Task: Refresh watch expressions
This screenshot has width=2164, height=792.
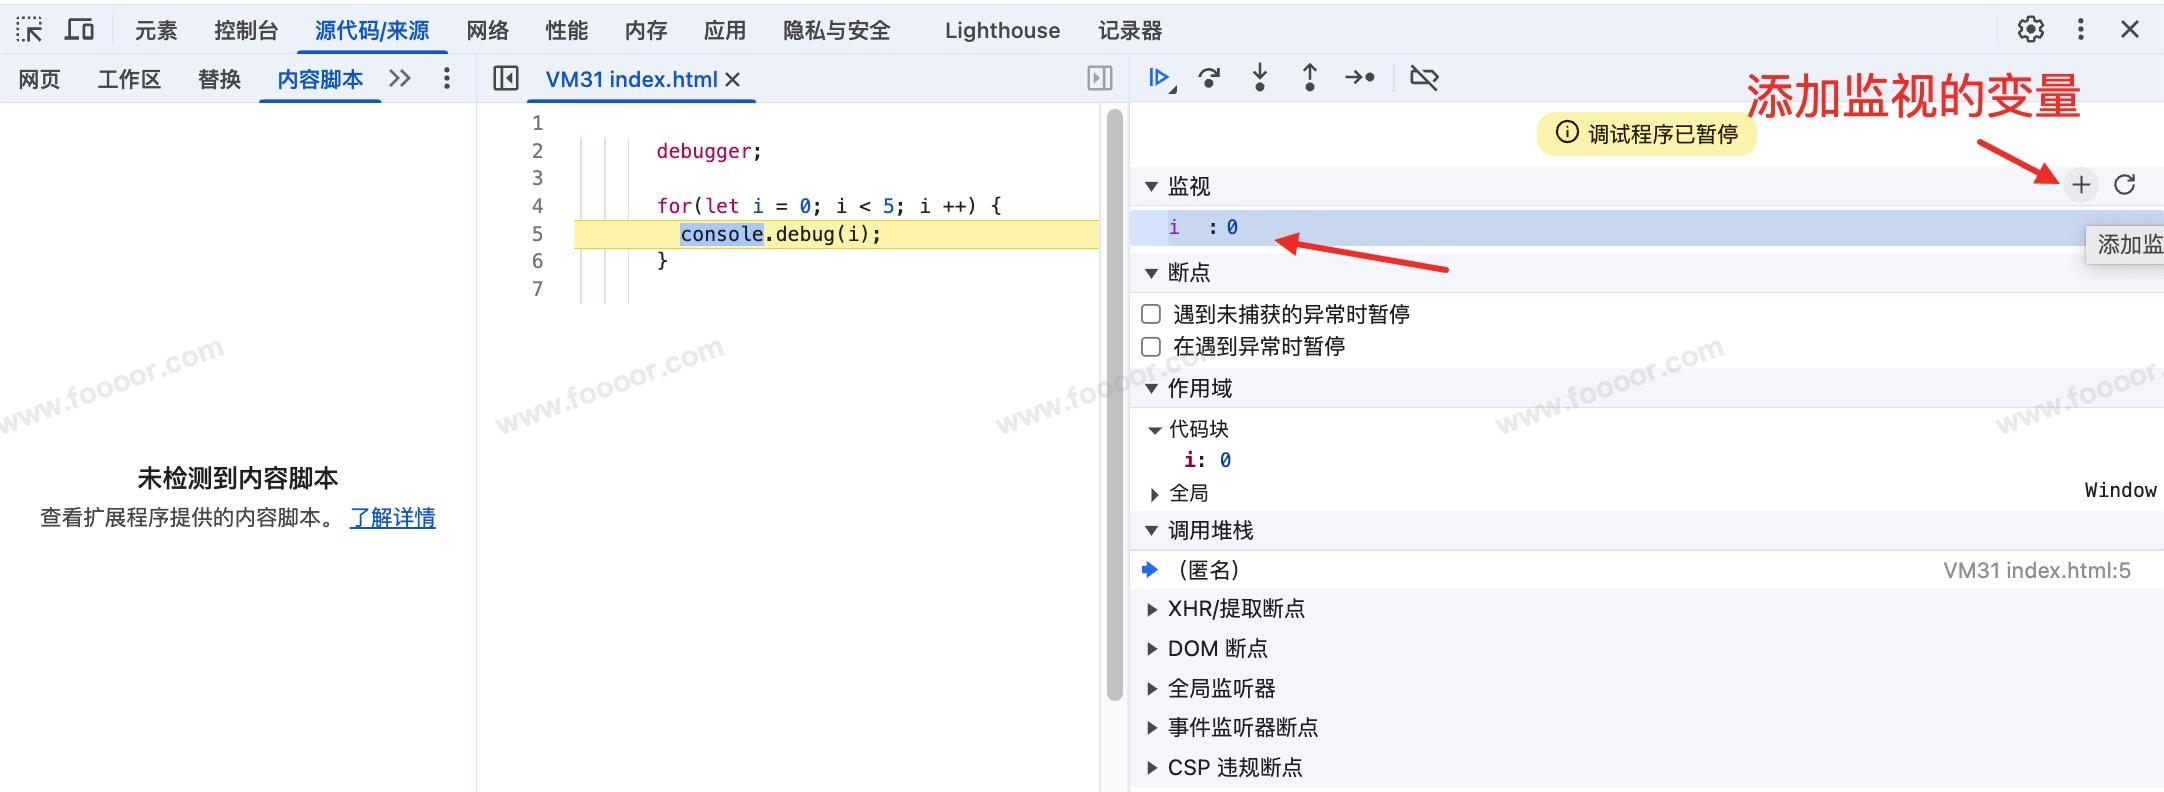Action: (x=2125, y=185)
